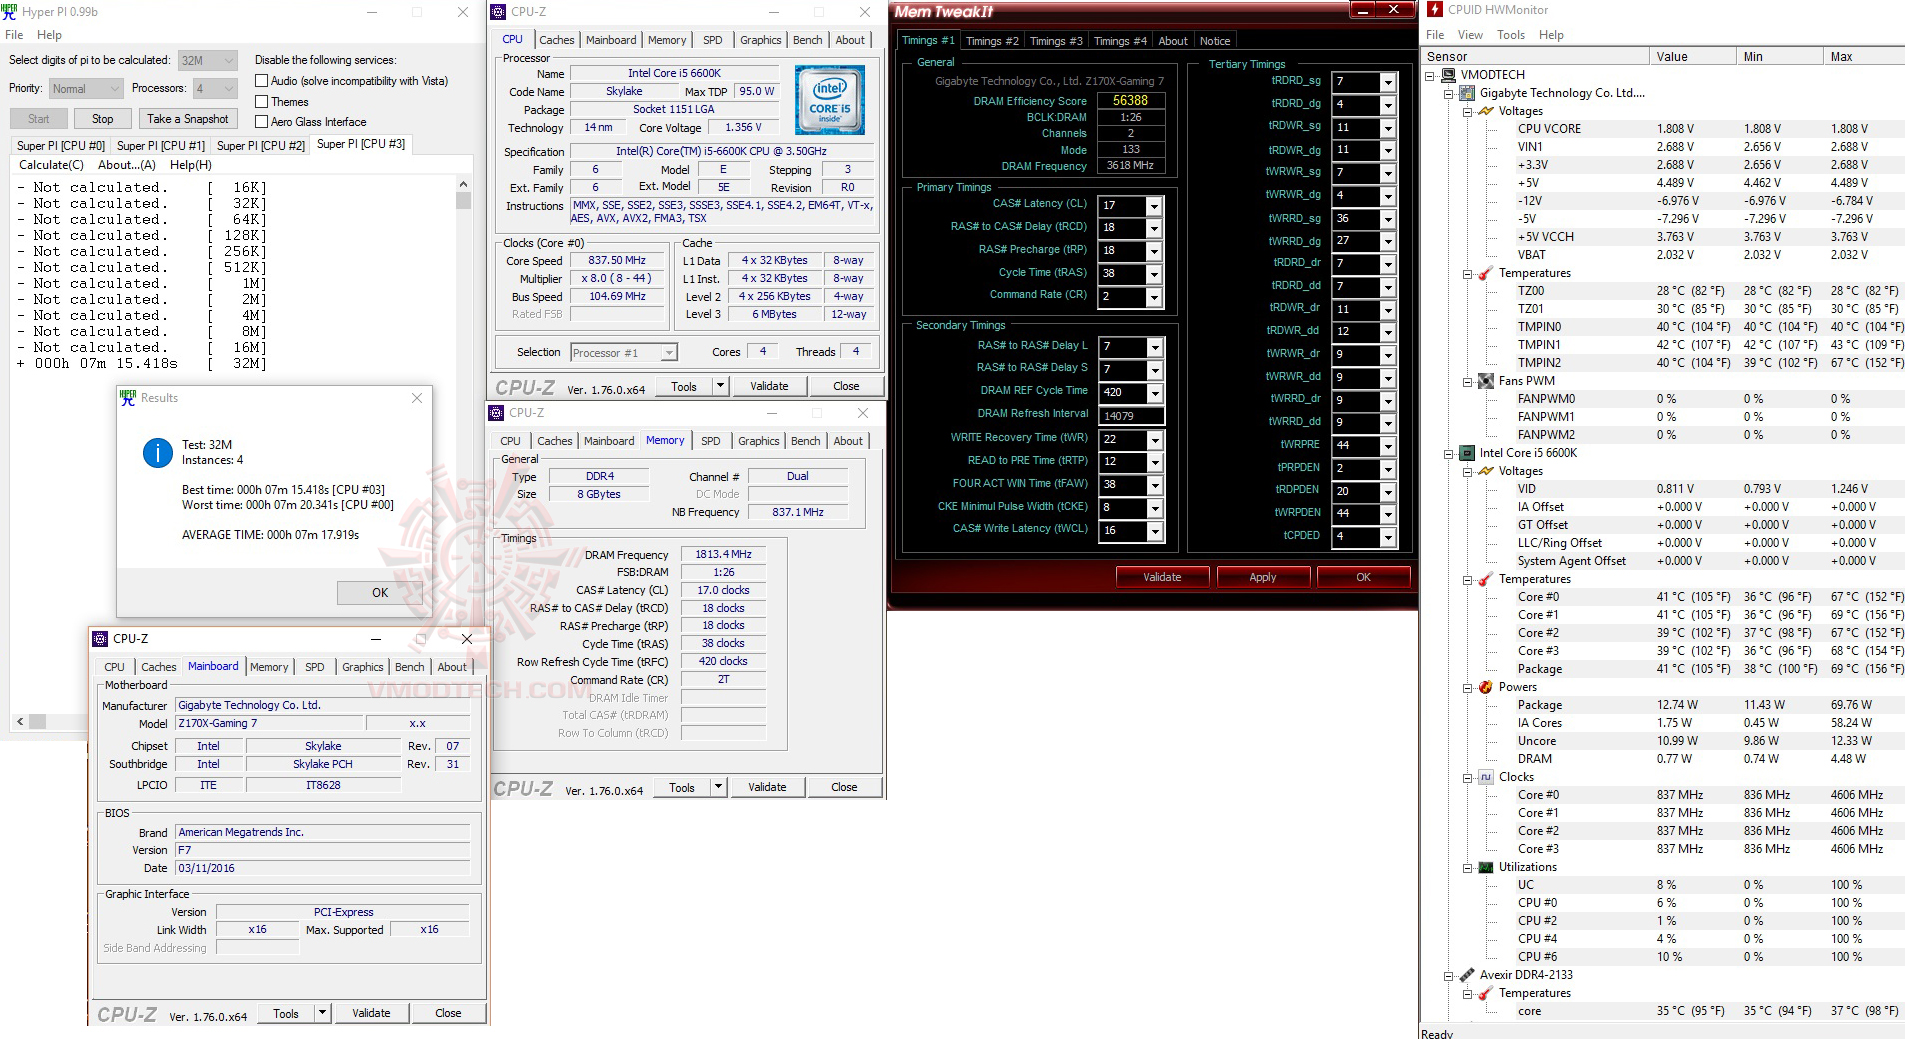Select the CPU VCORE row in HWMonitor

pyautogui.click(x=1663, y=129)
